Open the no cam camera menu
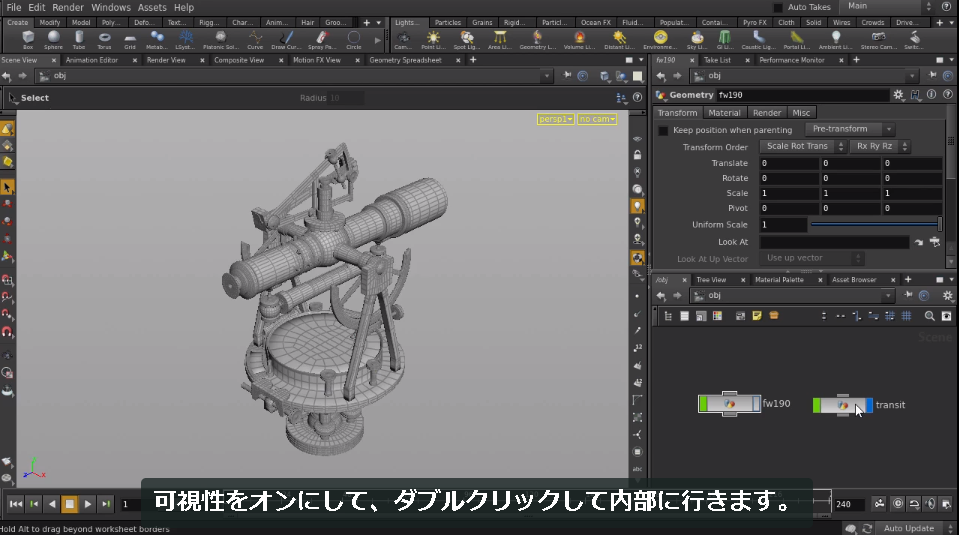The image size is (959, 535). [x=597, y=119]
